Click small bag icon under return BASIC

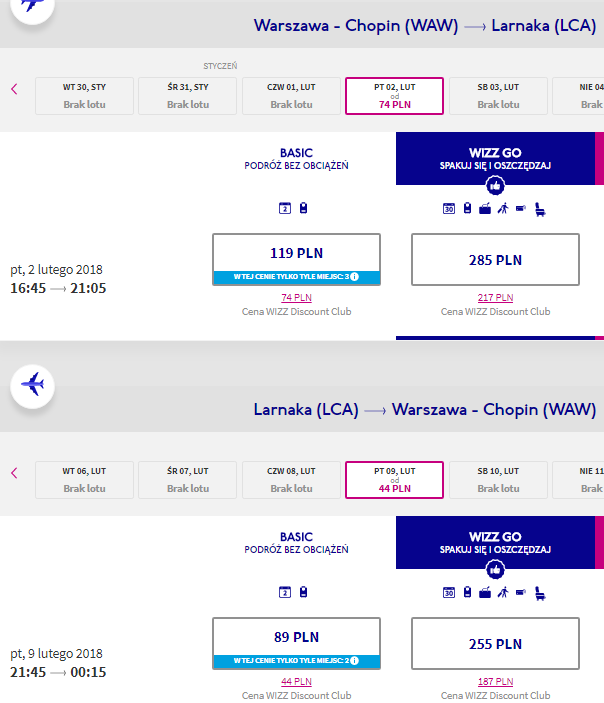pos(304,592)
